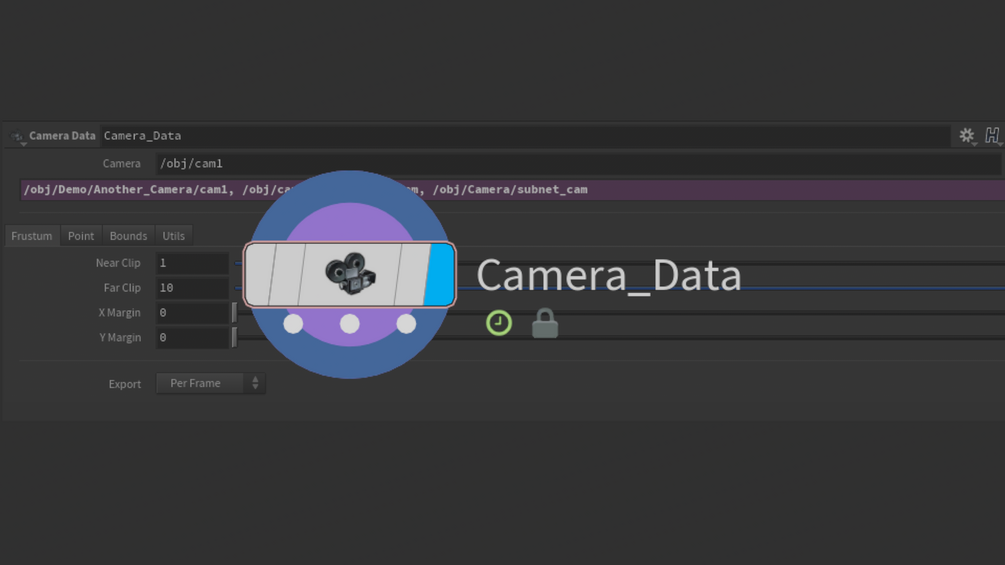
Task: Click the X Margin value field
Action: point(192,313)
